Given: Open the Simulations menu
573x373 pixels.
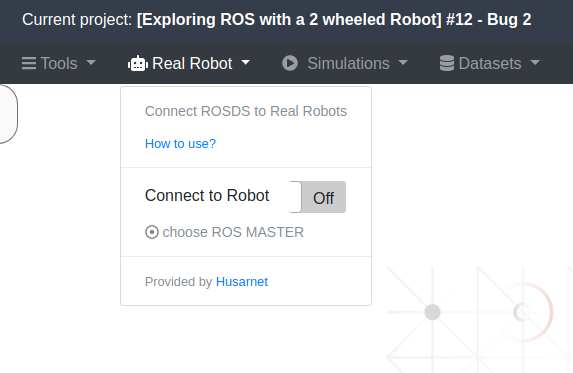Looking at the screenshot, I should coord(349,64).
